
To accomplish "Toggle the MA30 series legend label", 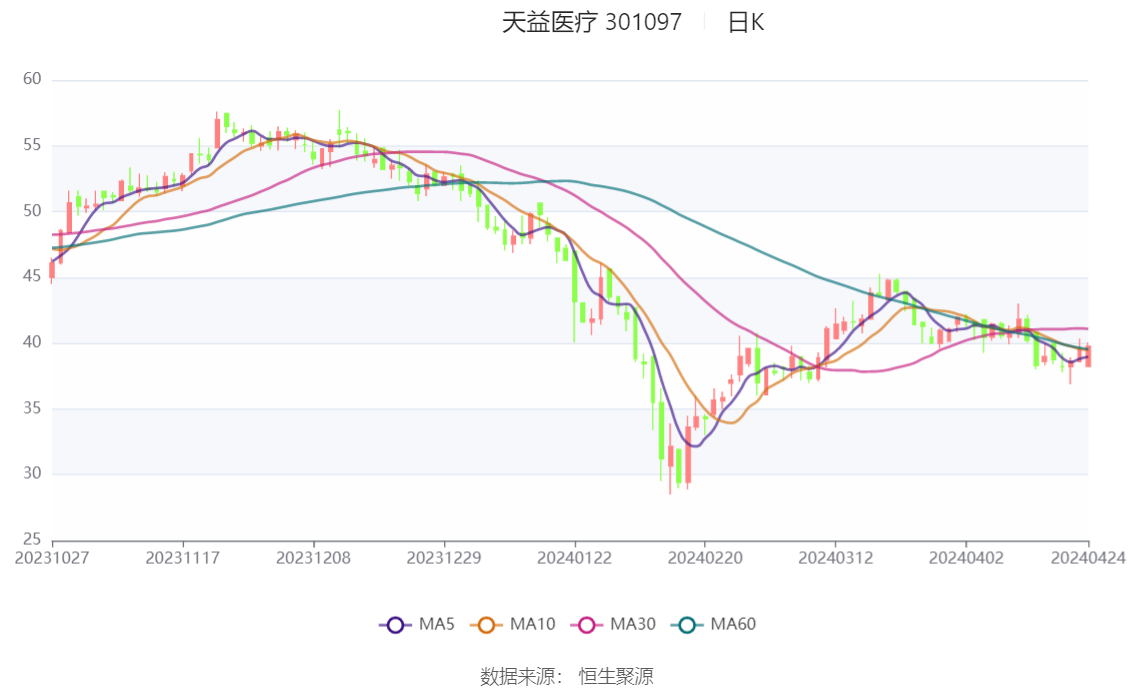I will click(633, 625).
